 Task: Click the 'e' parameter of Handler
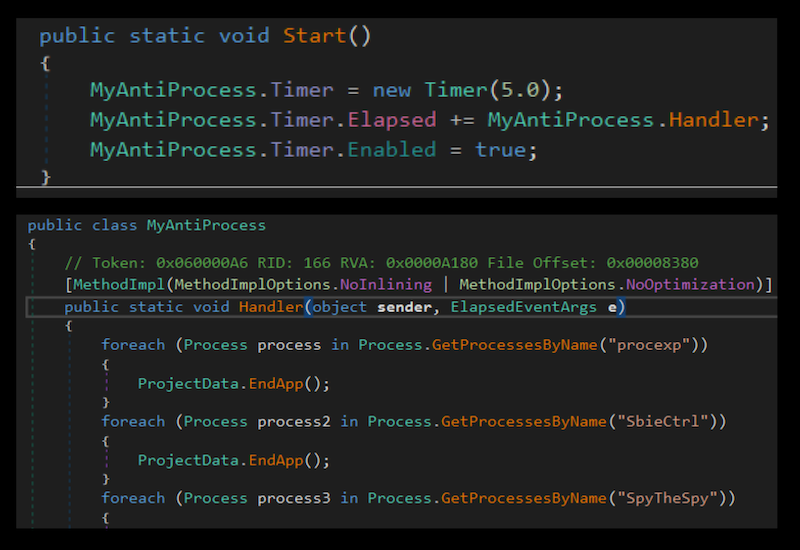coord(612,307)
